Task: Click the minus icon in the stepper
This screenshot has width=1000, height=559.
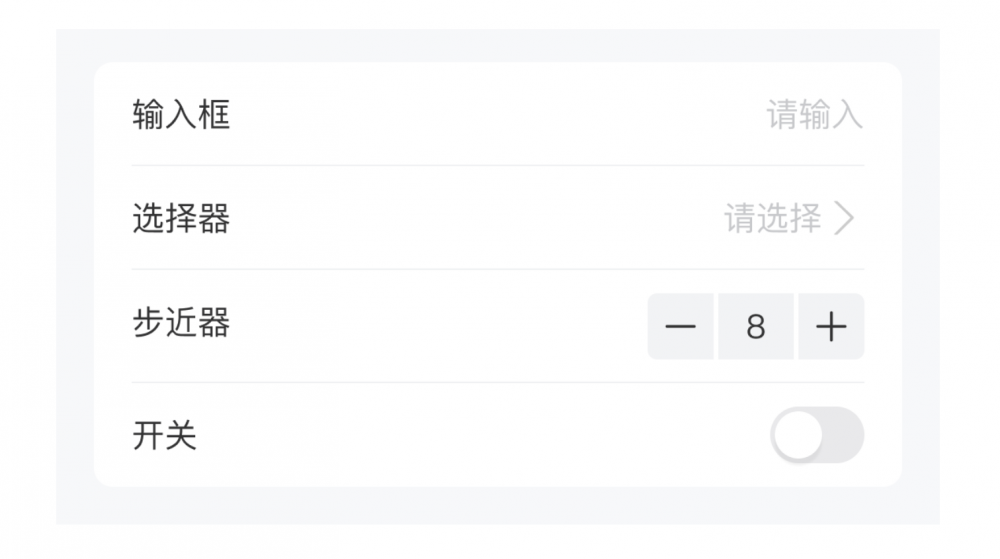Action: [680, 327]
